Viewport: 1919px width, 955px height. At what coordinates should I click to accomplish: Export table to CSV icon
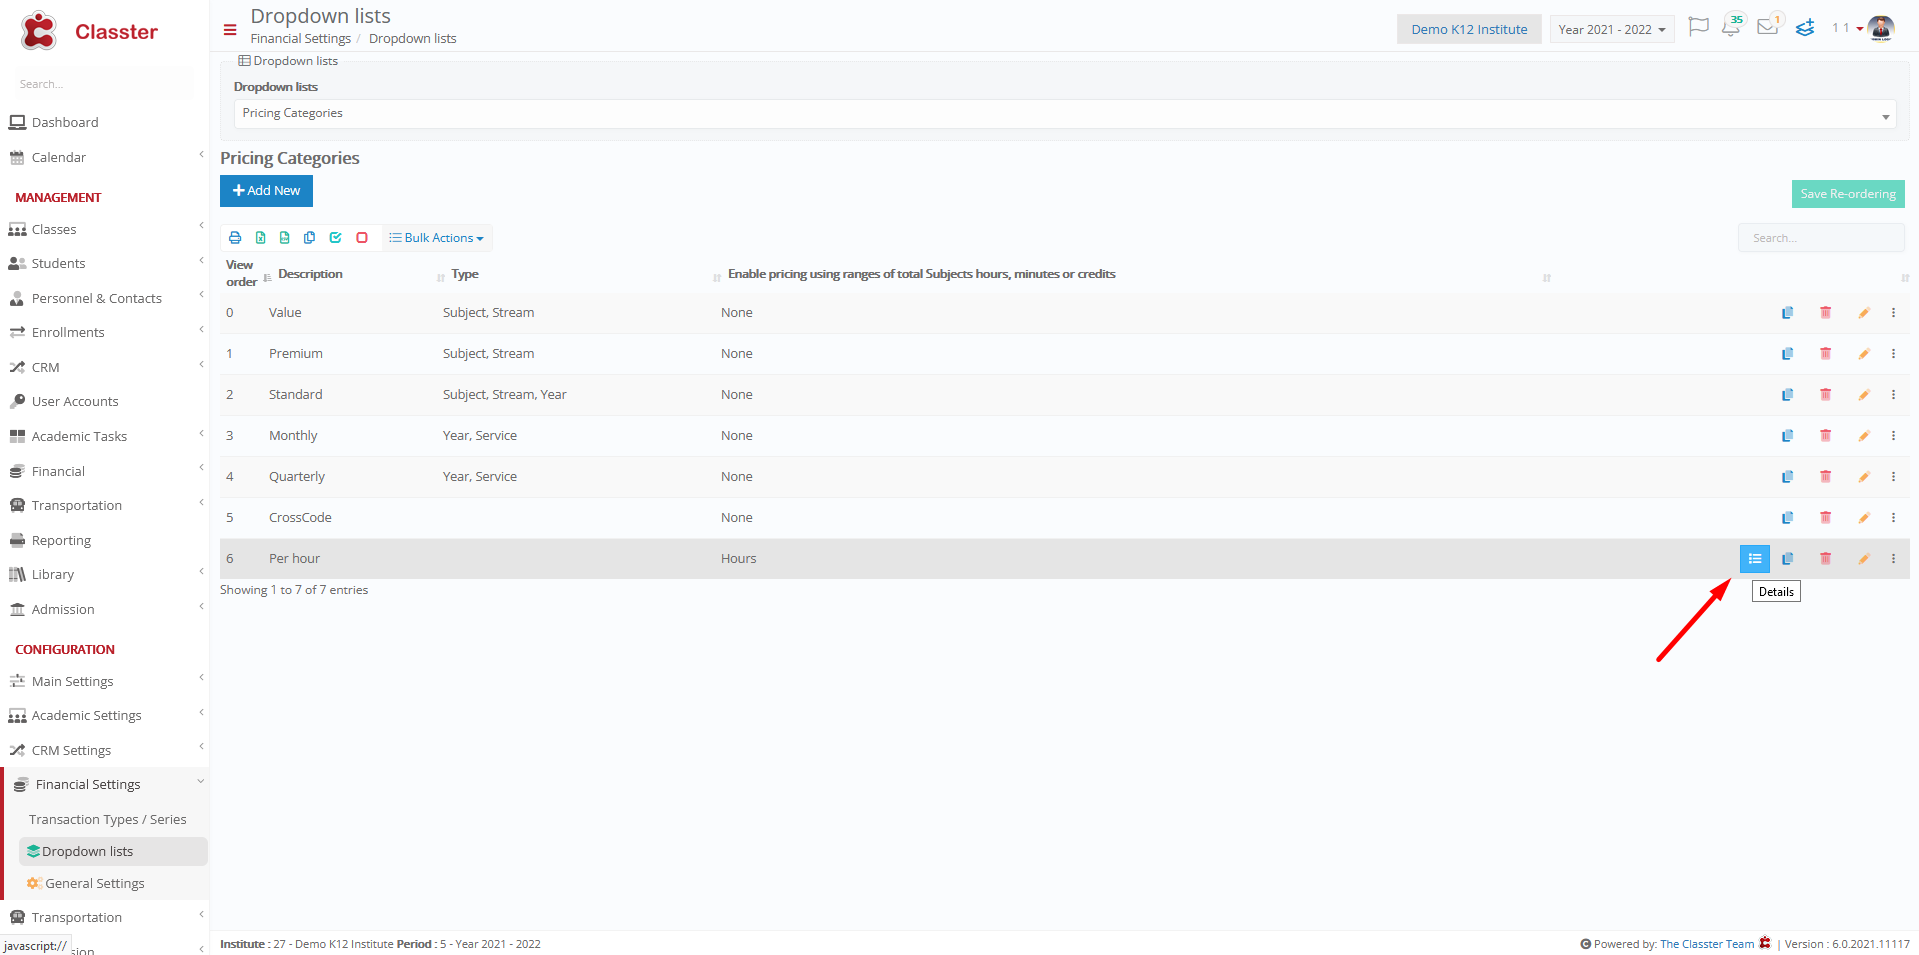point(285,238)
